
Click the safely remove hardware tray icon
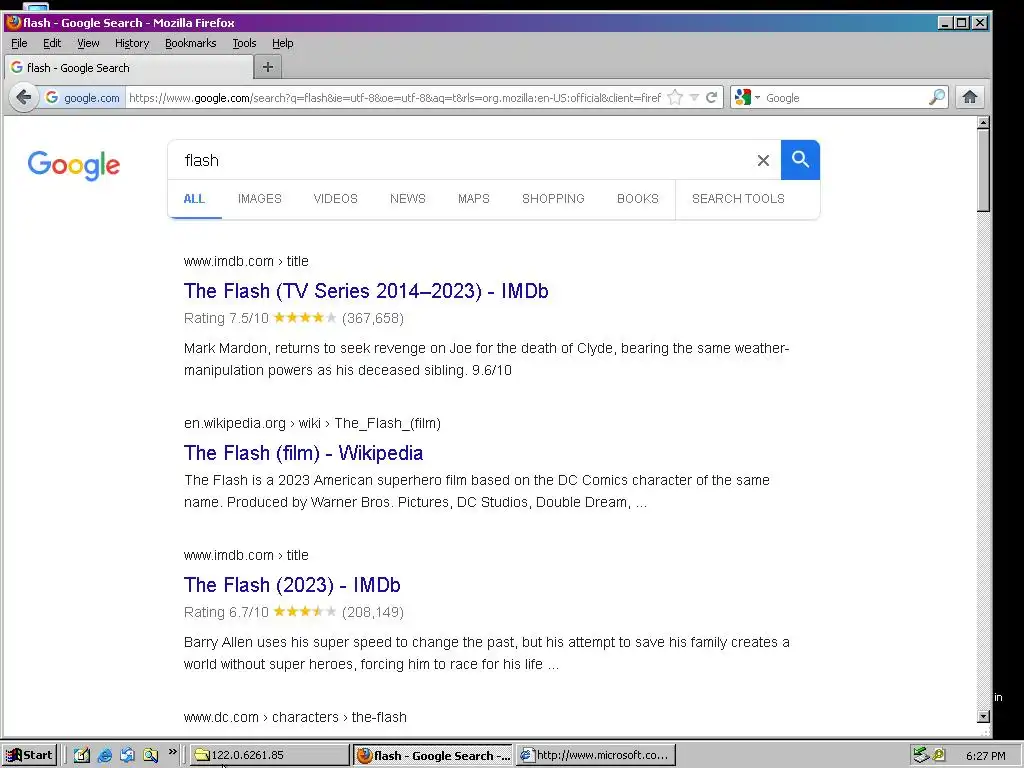[x=921, y=755]
